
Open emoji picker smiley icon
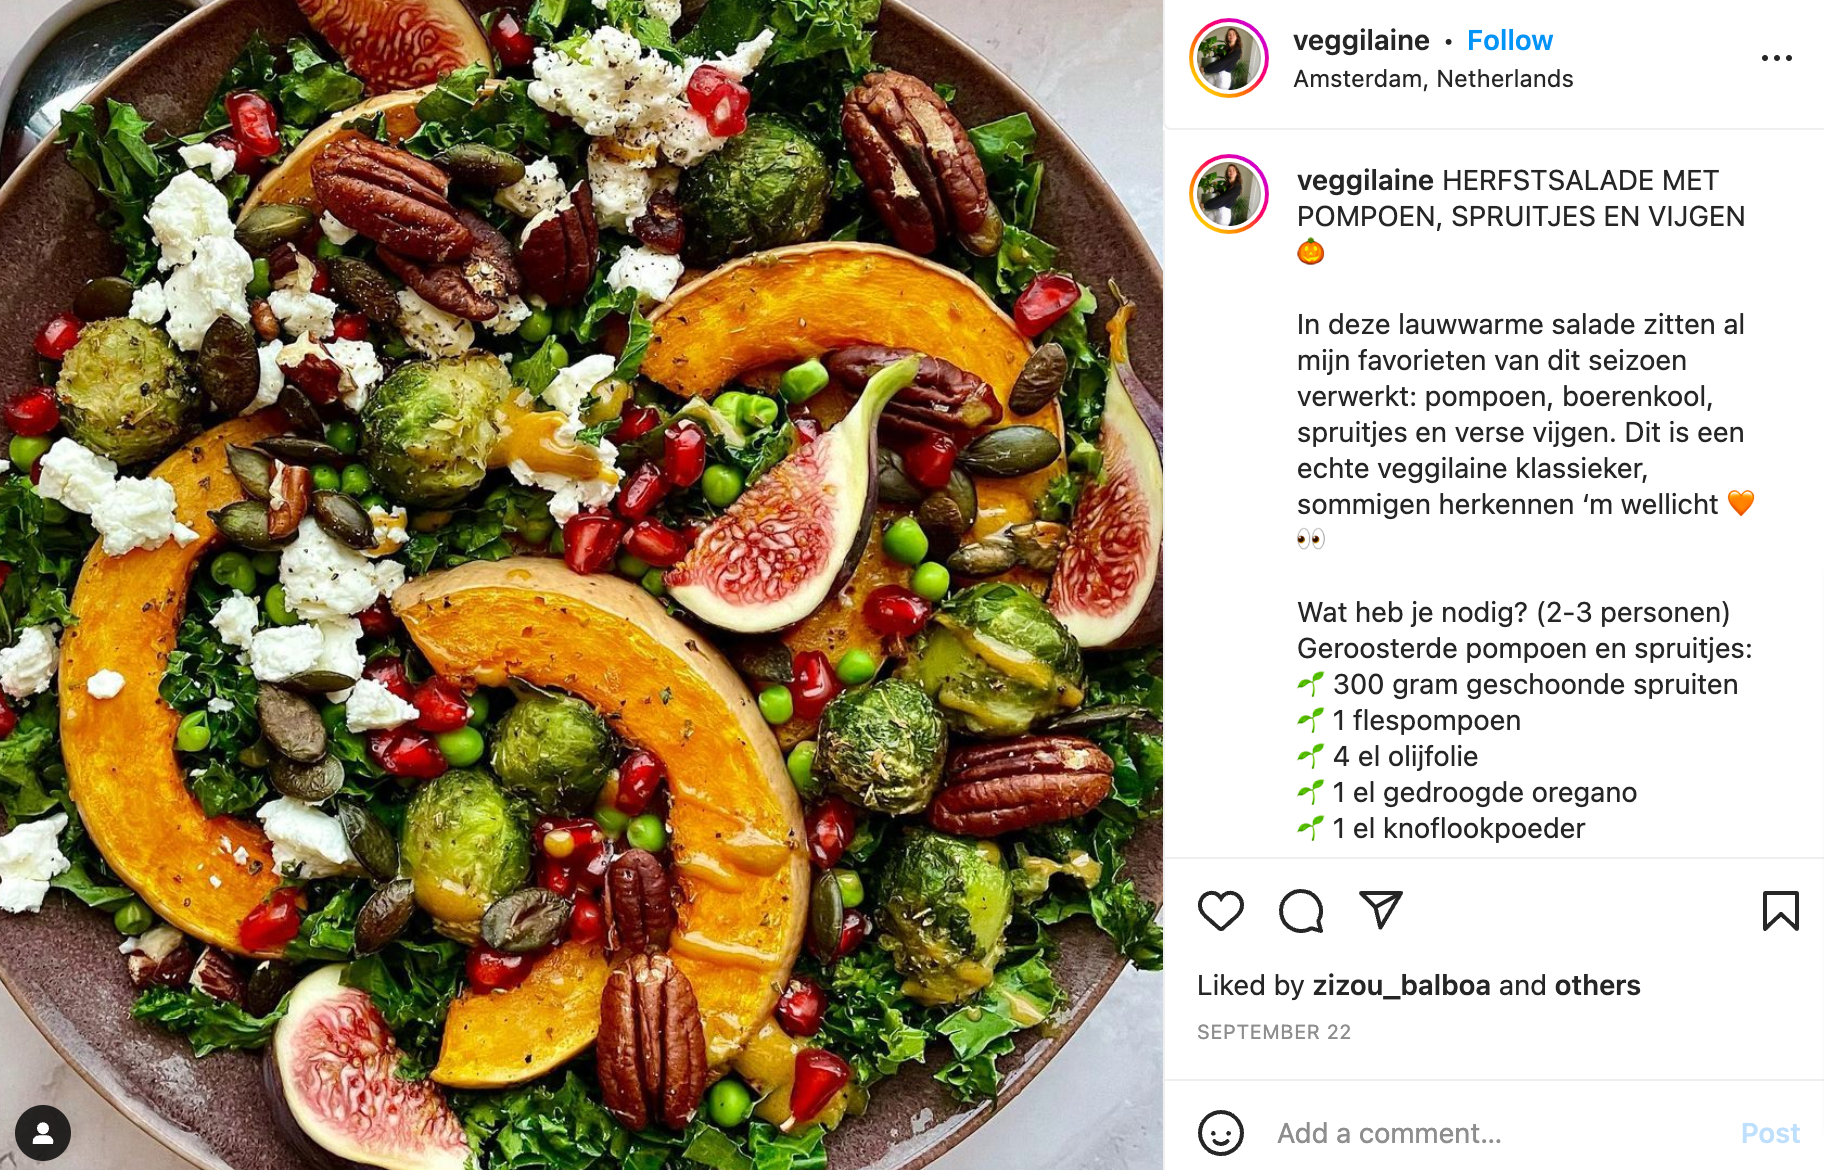tap(1220, 1133)
